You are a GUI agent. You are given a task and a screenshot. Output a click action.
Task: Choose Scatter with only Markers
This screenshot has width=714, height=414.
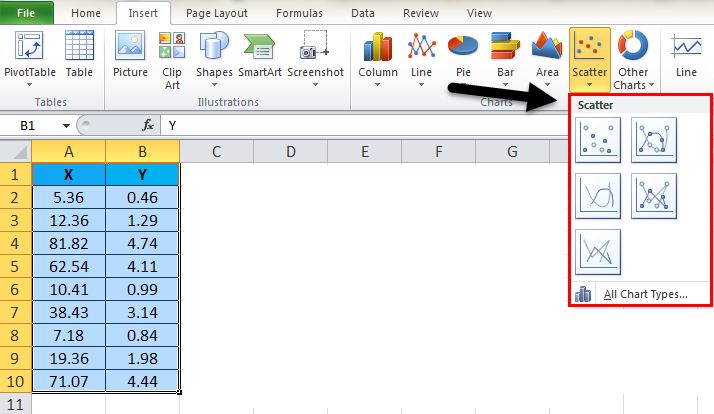coord(598,140)
